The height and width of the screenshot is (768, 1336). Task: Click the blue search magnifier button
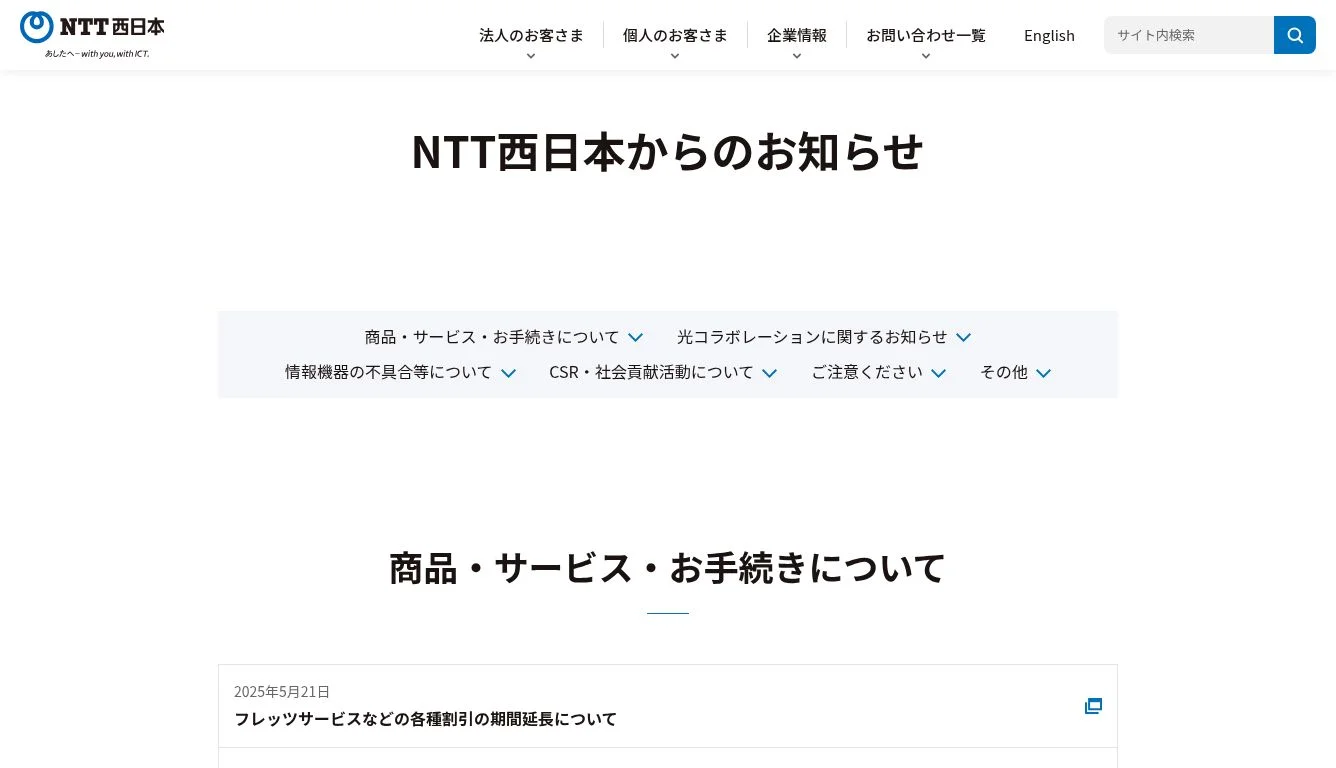coord(1295,35)
